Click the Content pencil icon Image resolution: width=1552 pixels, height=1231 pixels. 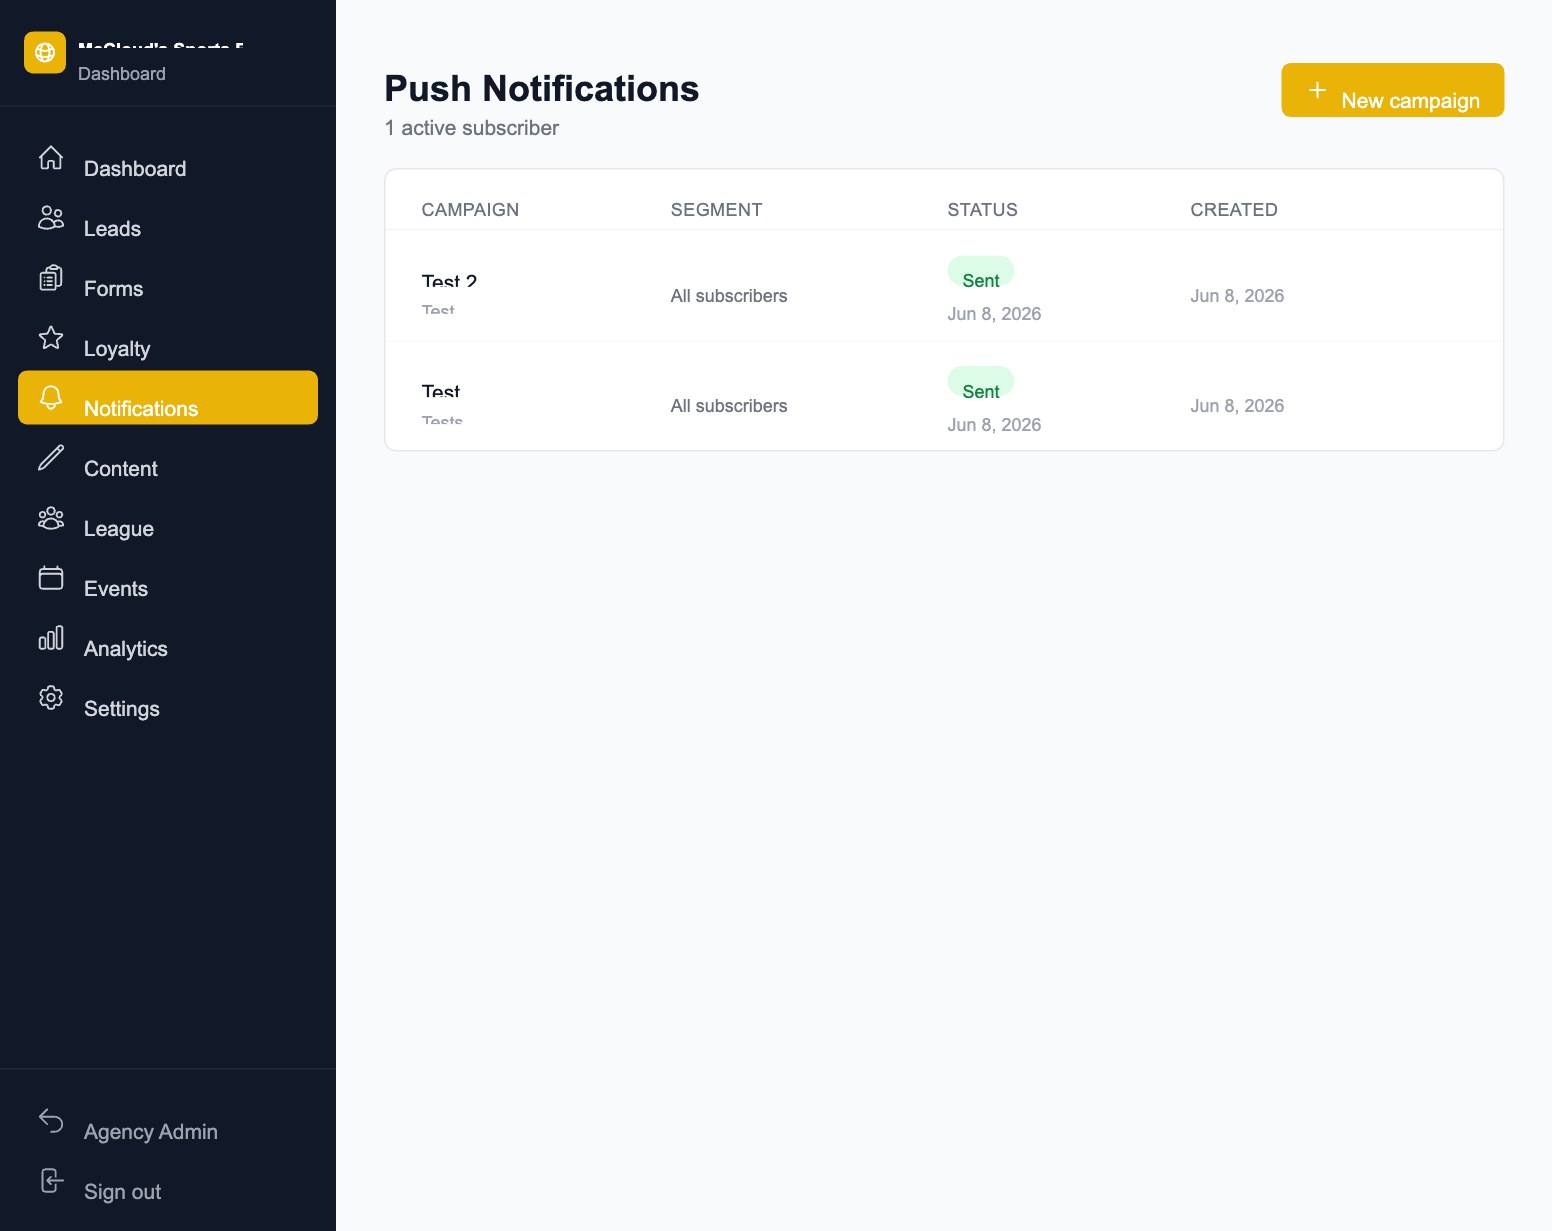click(x=51, y=458)
